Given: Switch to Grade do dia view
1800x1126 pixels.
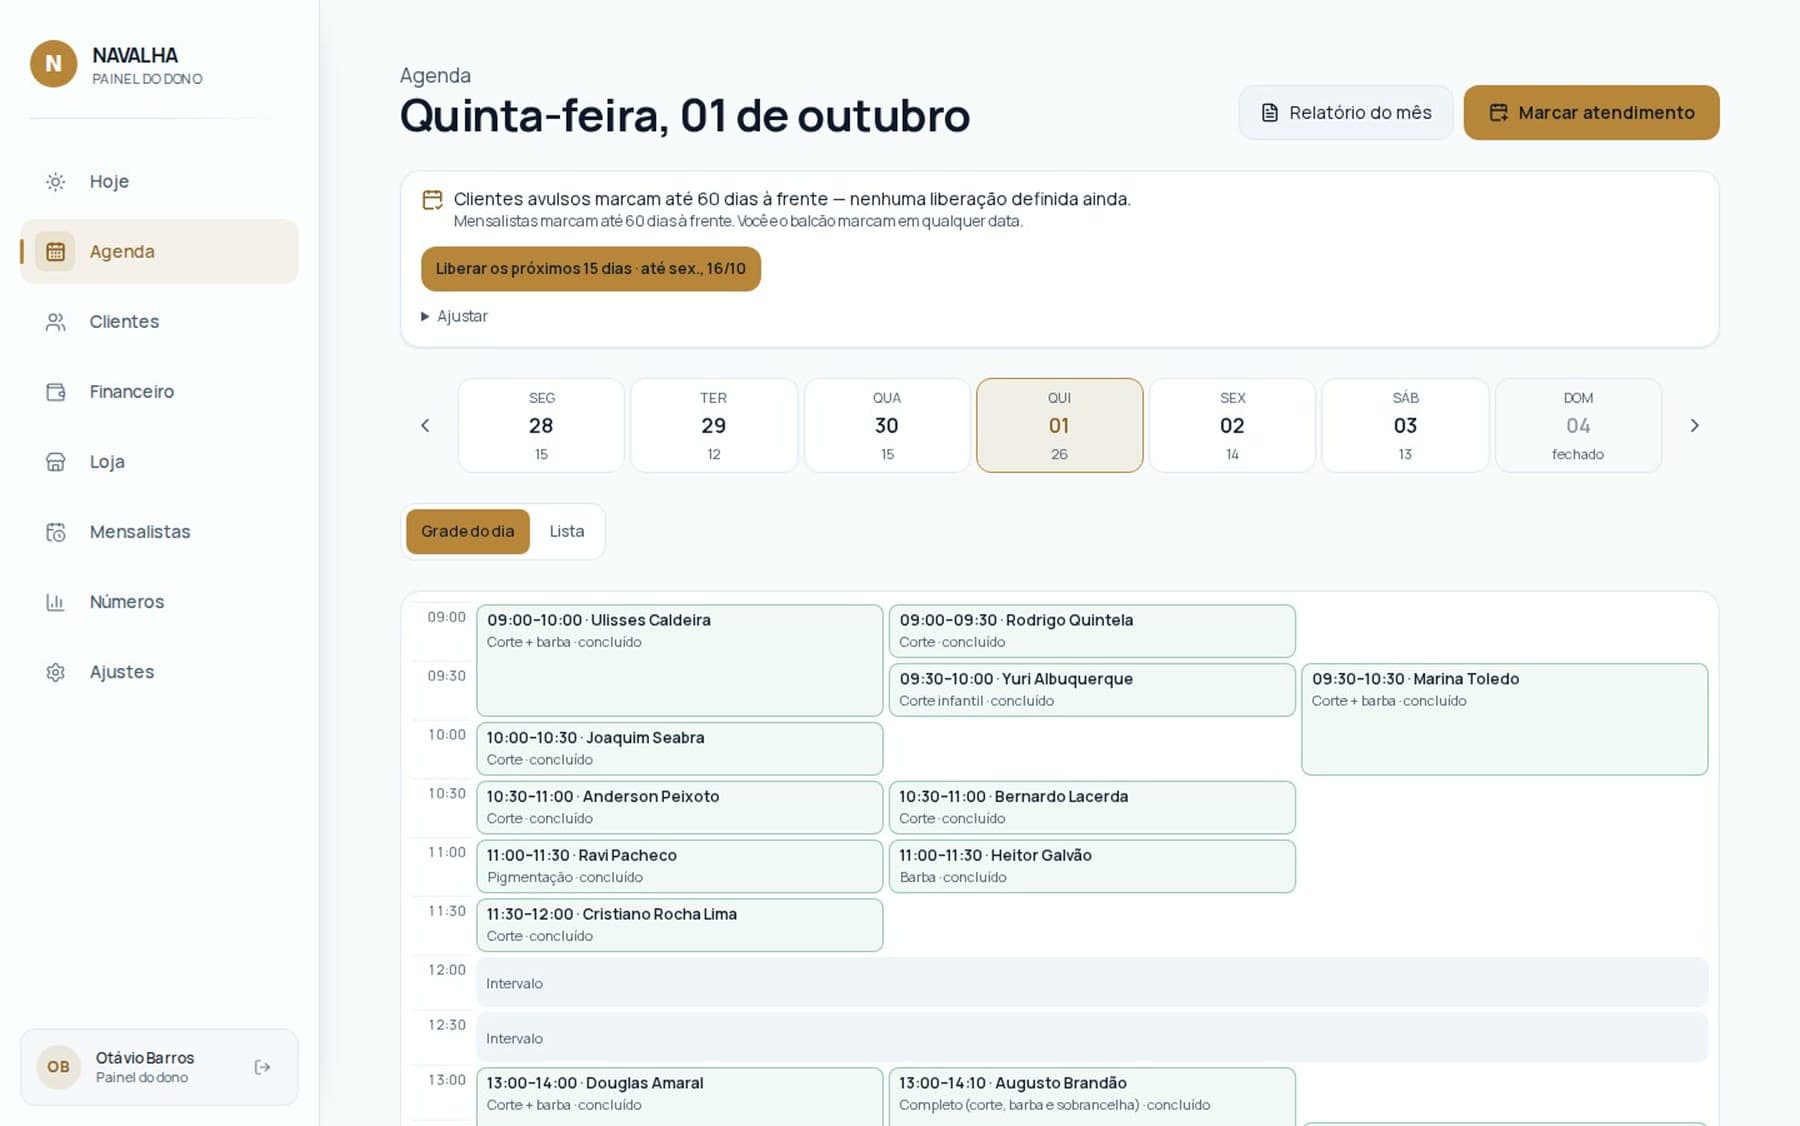Looking at the screenshot, I should [x=468, y=532].
